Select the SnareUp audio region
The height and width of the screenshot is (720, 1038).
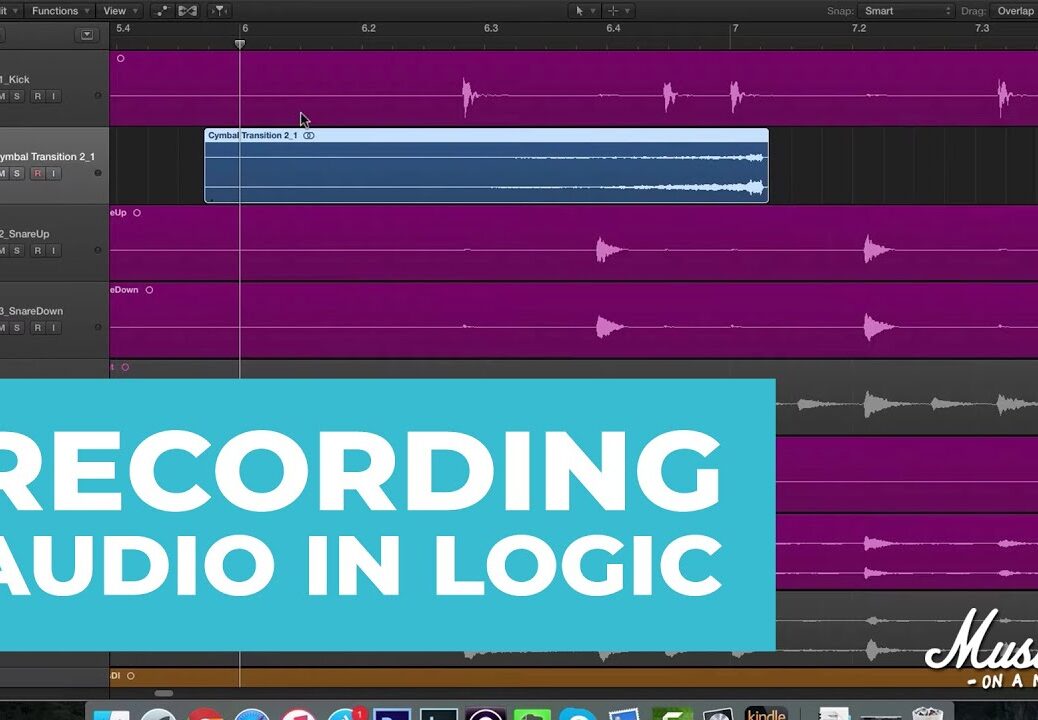(573, 243)
